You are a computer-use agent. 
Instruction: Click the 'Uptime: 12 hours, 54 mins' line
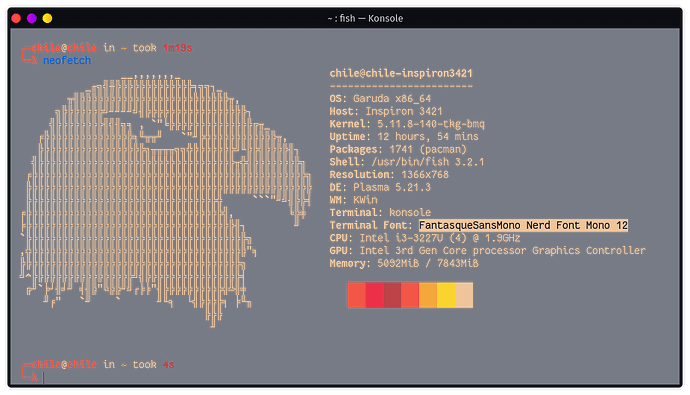tap(404, 137)
